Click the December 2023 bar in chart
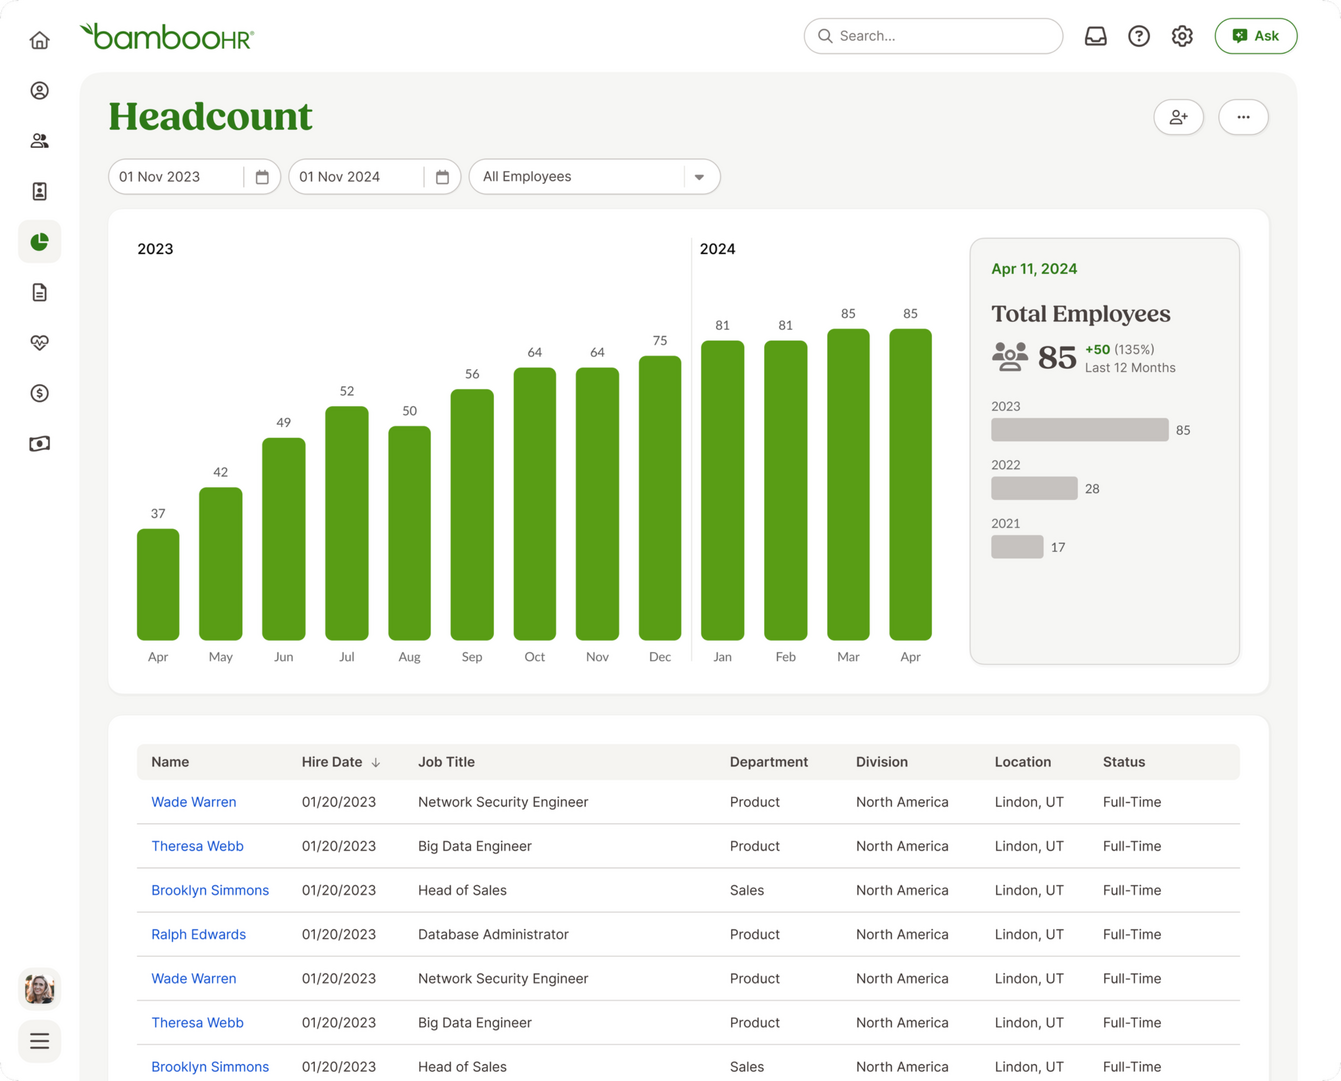This screenshot has width=1341, height=1081. tap(660, 498)
